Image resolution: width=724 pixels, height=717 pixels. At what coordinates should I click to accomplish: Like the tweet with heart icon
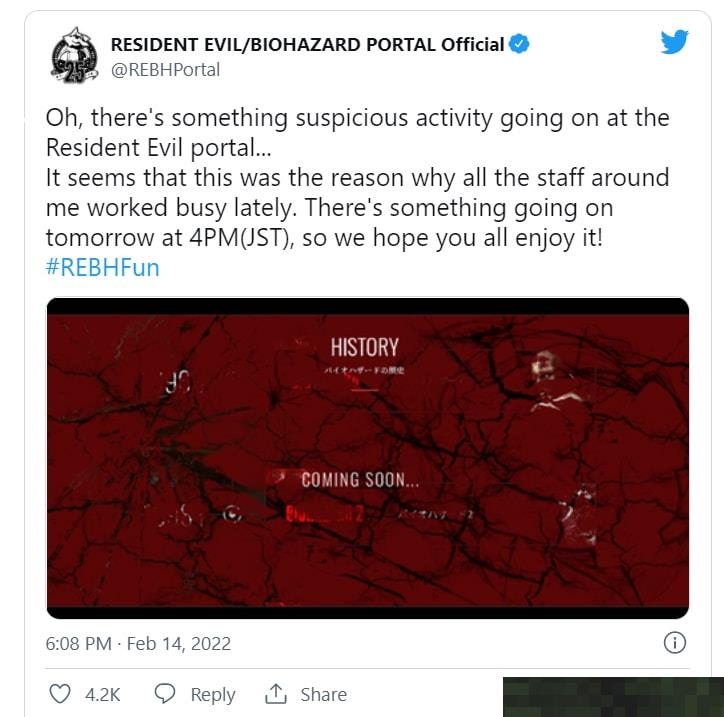pos(60,693)
